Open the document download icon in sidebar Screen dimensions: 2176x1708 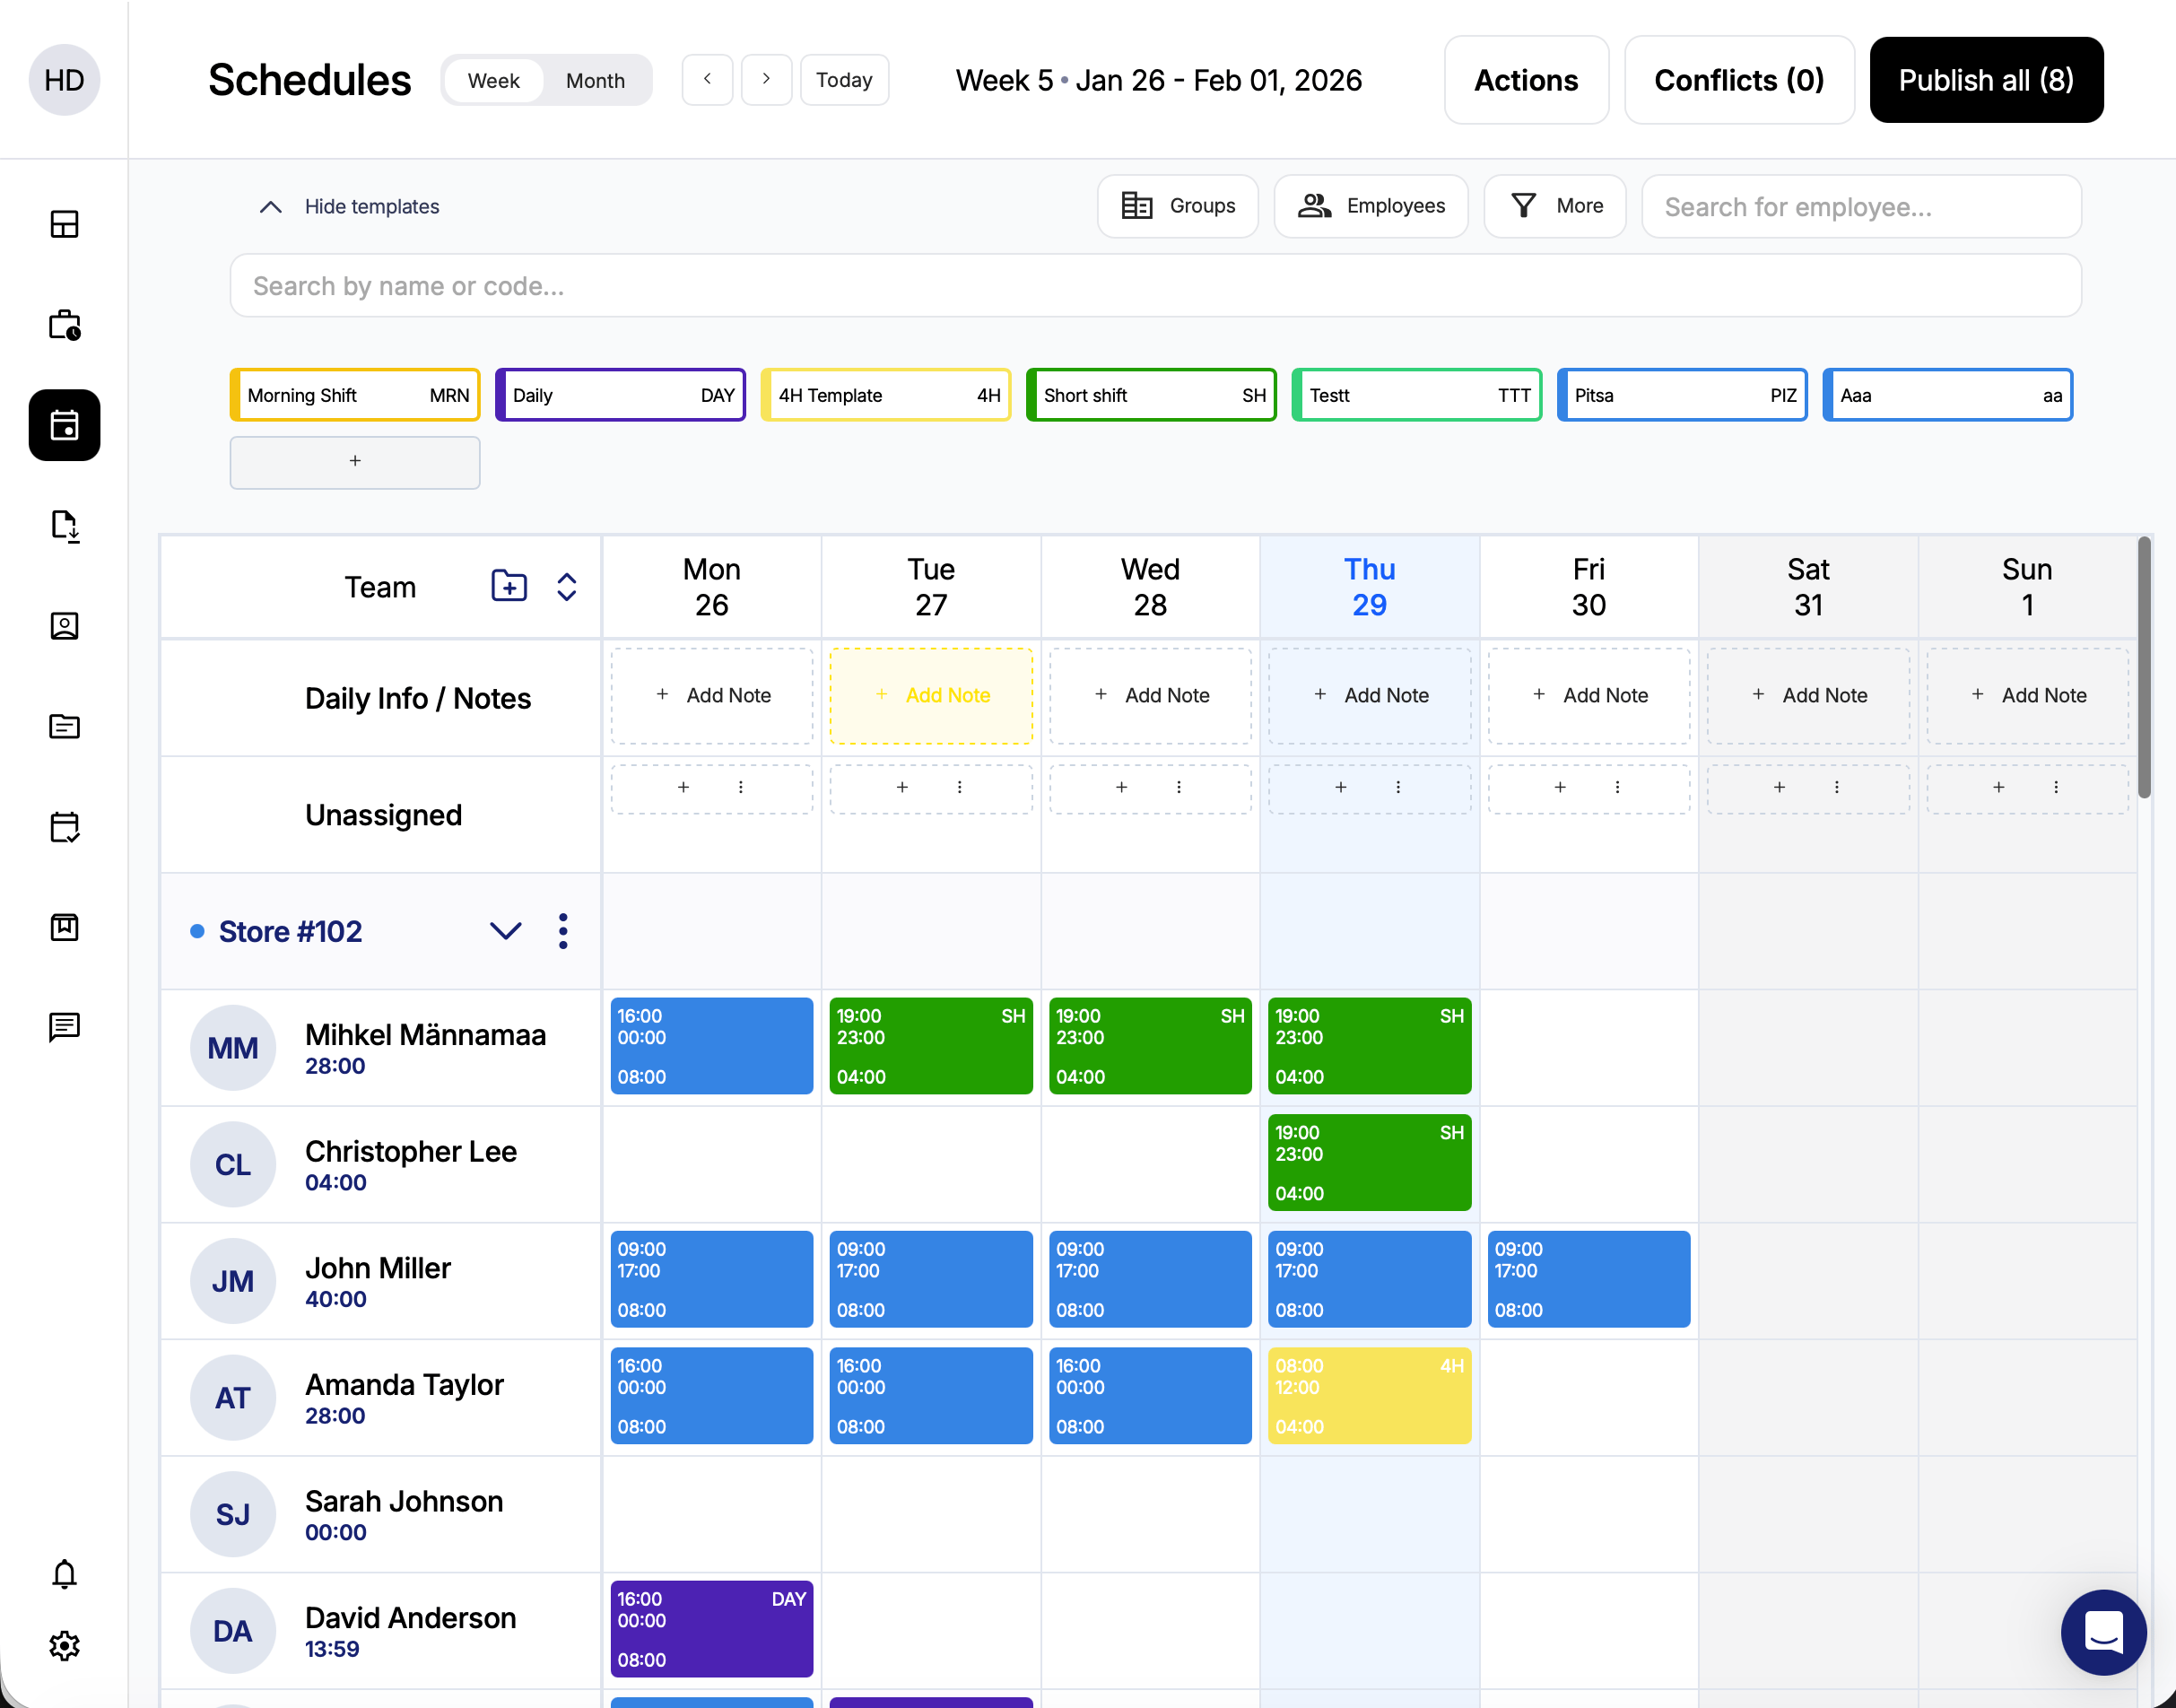coord(64,525)
